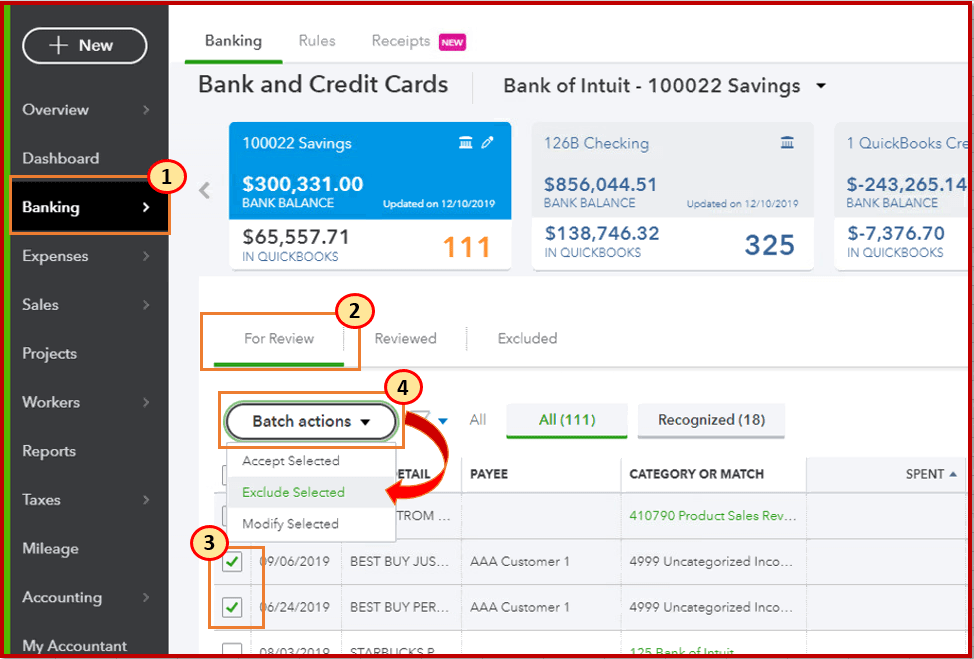Expand the Banking sidebar chevron
974x659 pixels.
point(146,207)
